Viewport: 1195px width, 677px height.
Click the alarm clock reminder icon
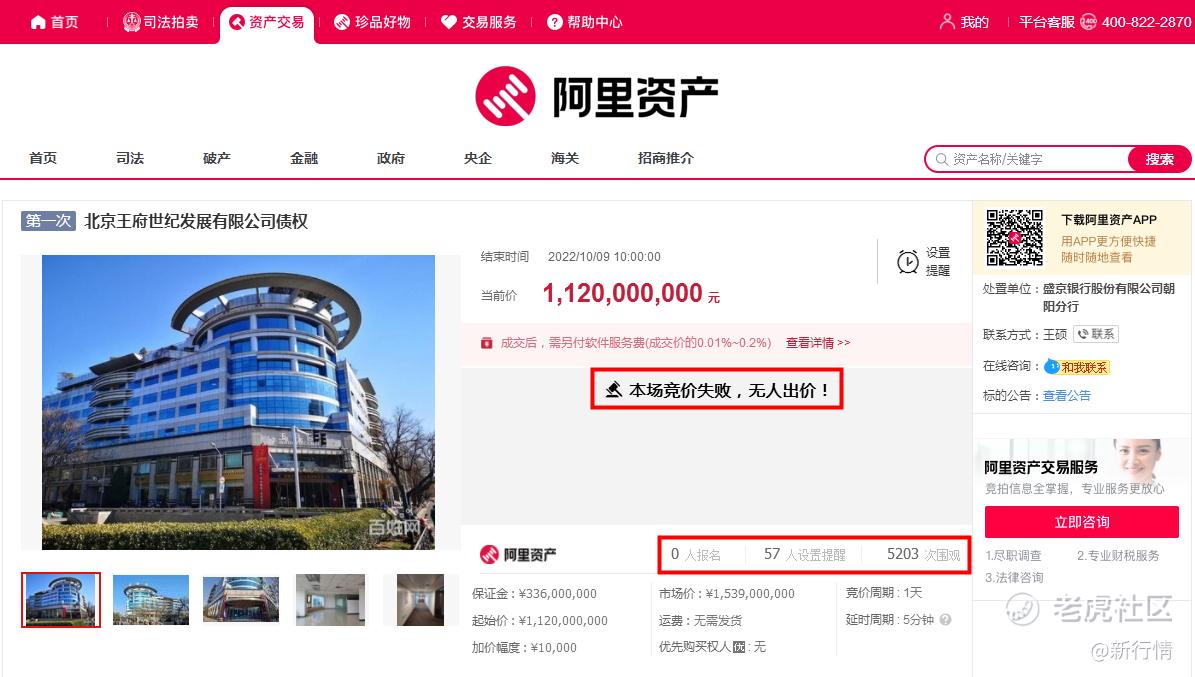(907, 261)
